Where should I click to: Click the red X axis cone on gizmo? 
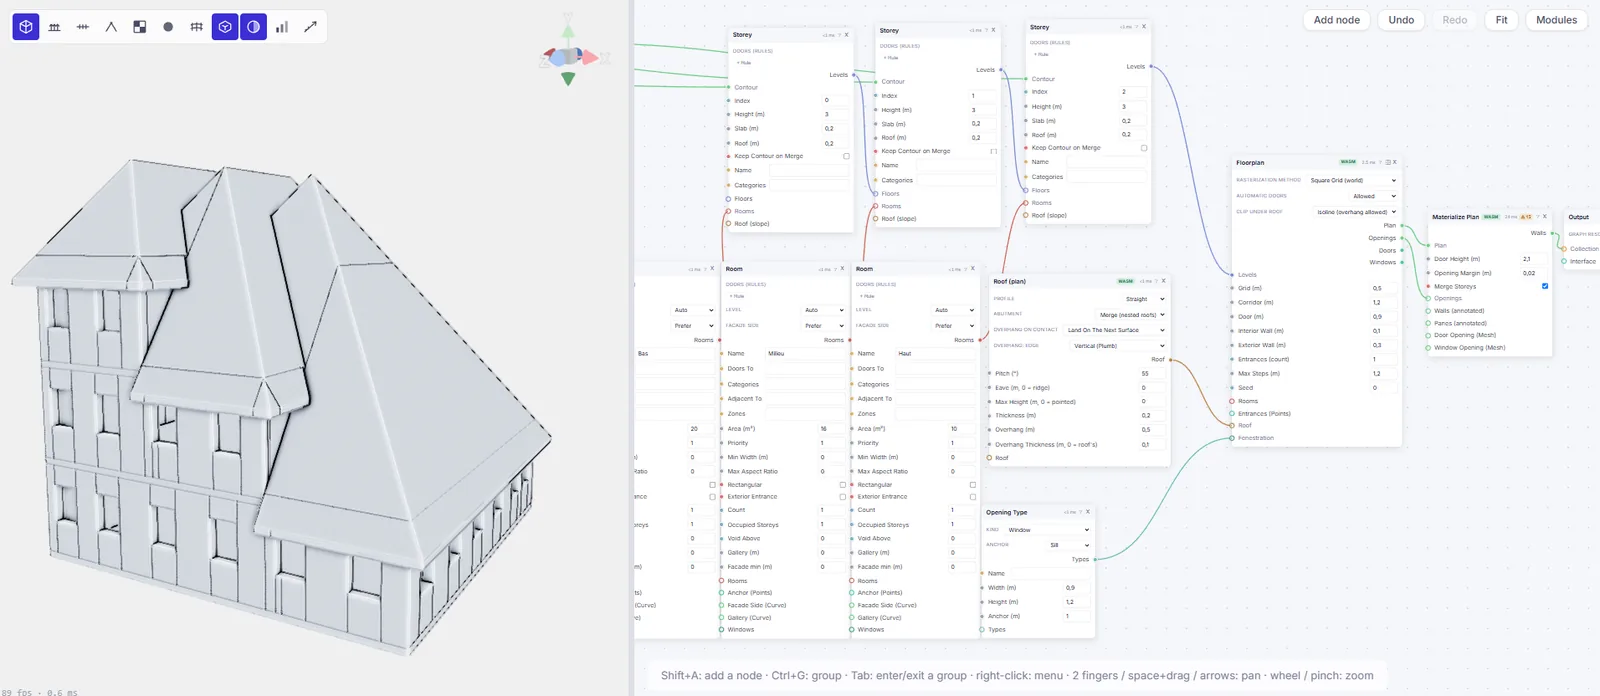point(590,58)
